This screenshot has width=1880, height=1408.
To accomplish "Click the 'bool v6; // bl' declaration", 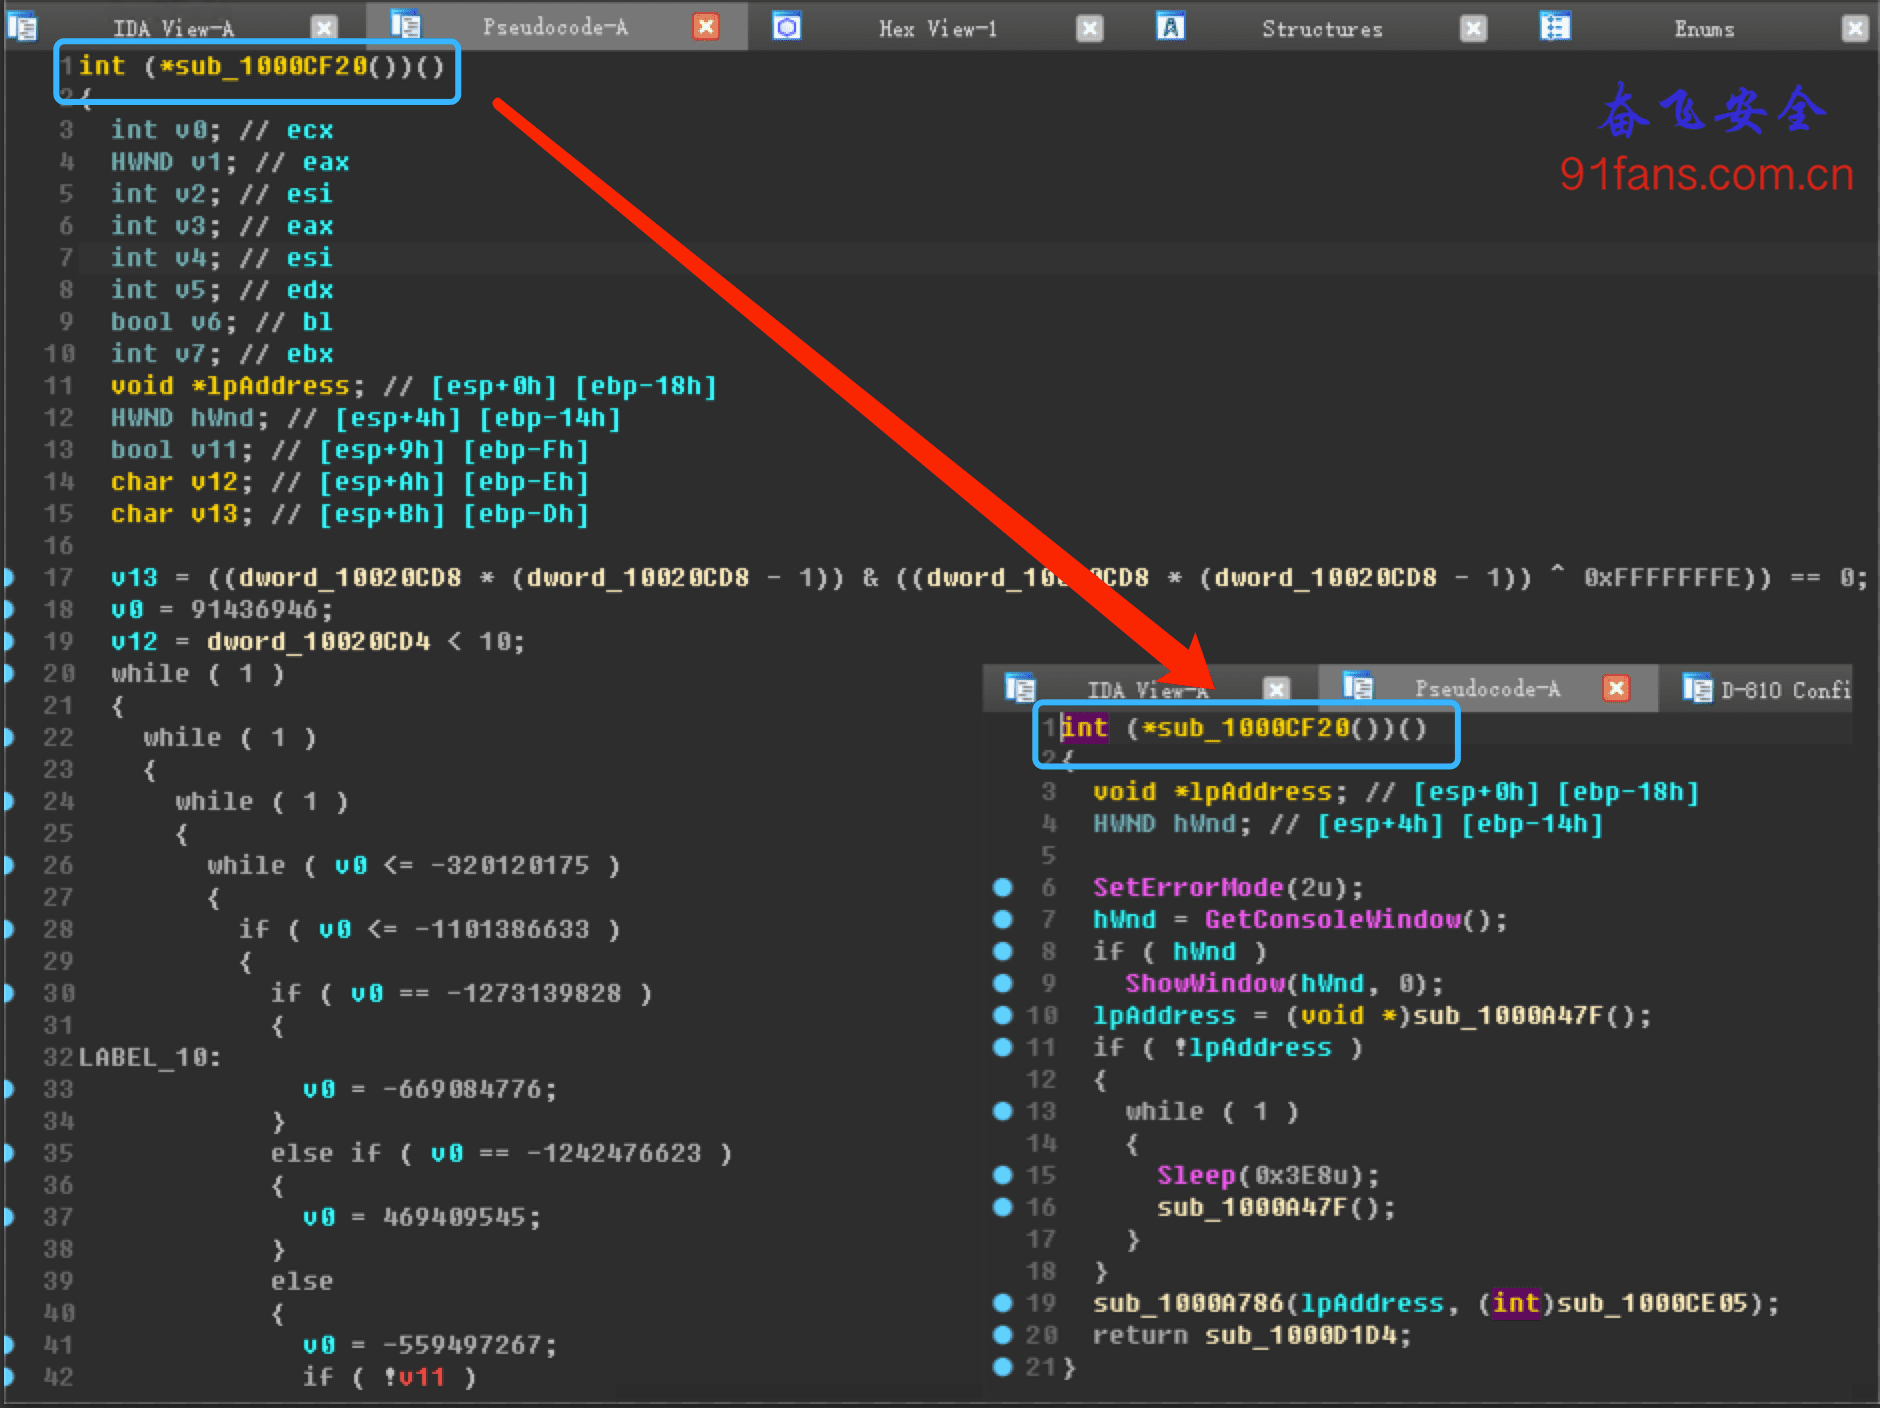I will pos(222,322).
